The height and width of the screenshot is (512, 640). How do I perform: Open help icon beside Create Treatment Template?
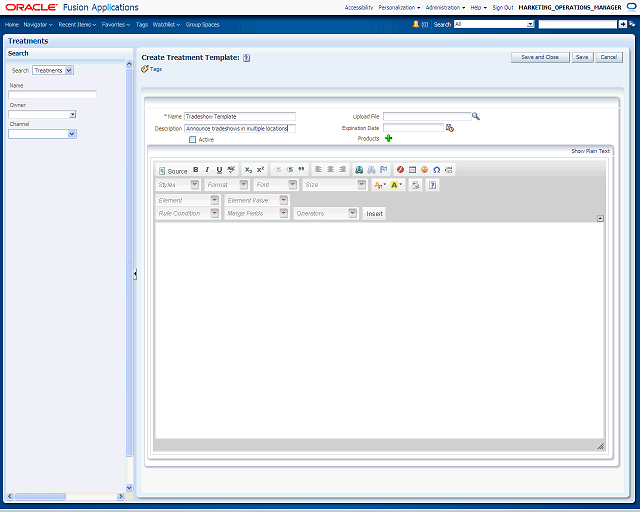coord(246,58)
